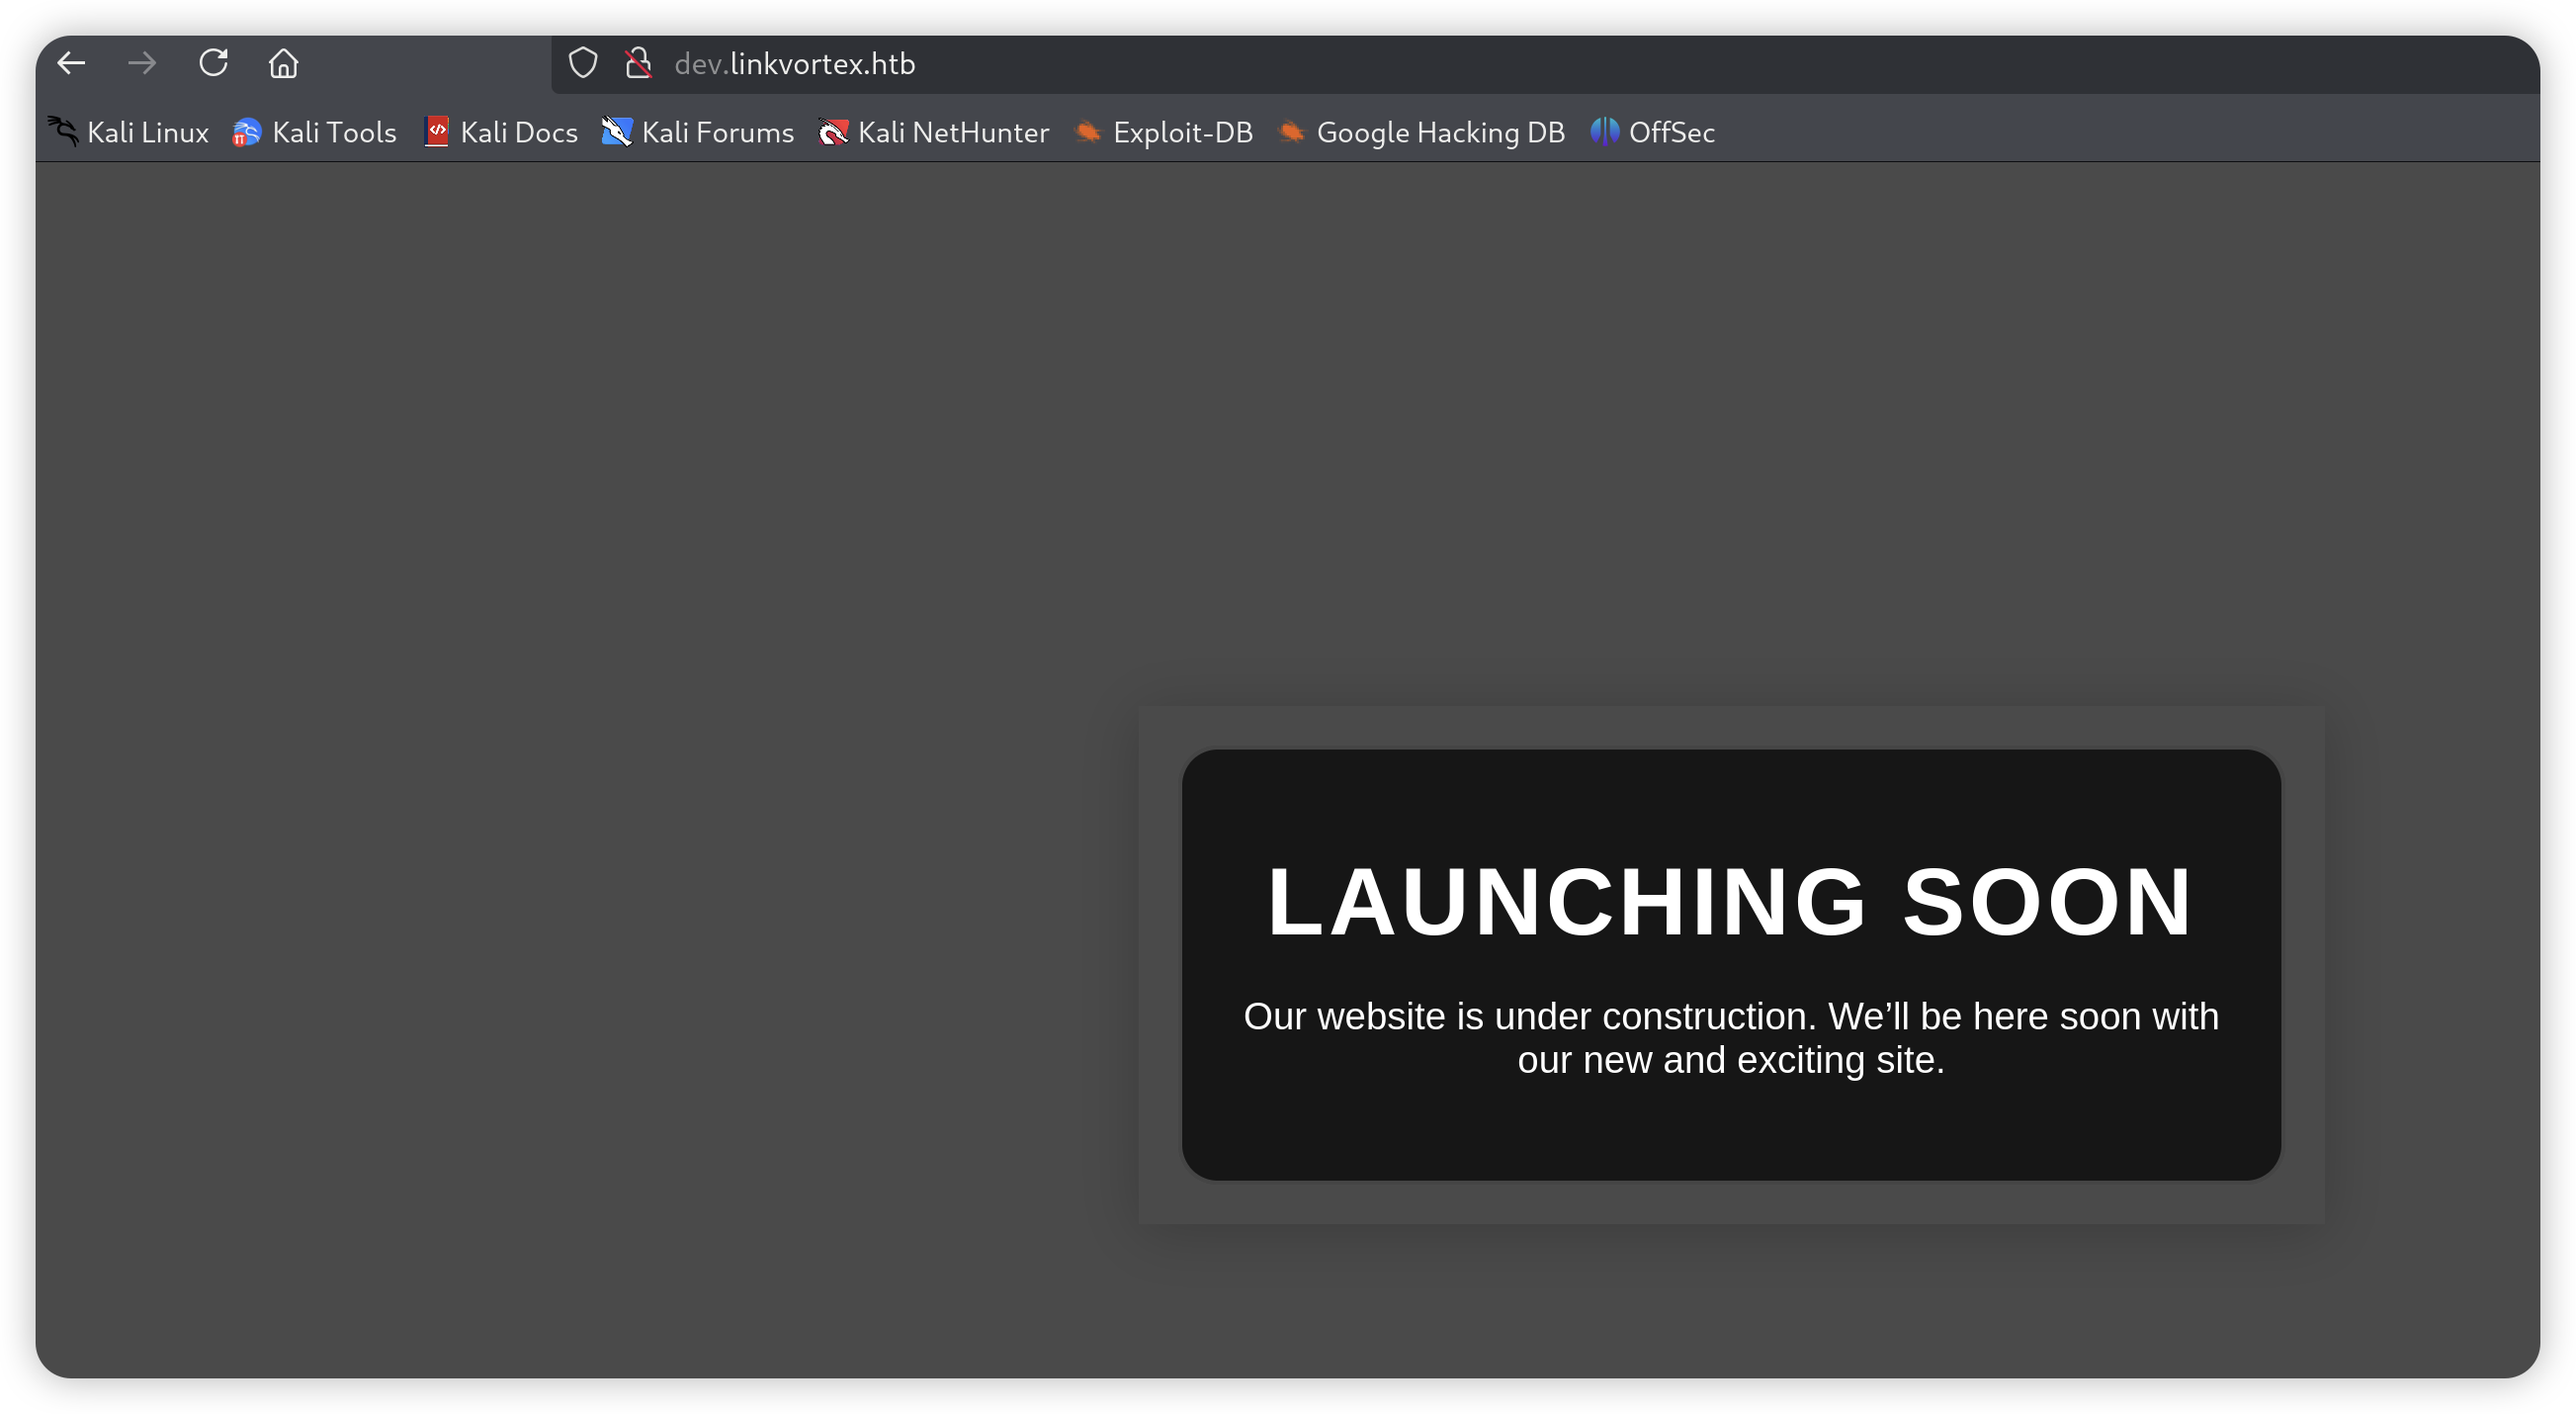This screenshot has width=2576, height=1414.
Task: Open the browser home page
Action: click(x=283, y=63)
